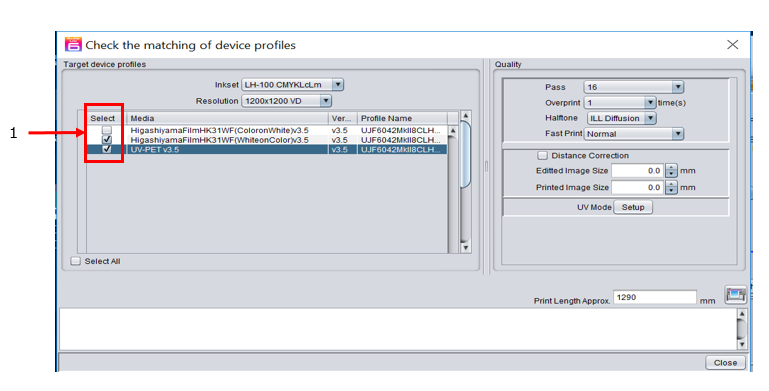This screenshot has height=391, width=769.
Task: Increase Edited Image Size with up stepper
Action: coord(671,167)
